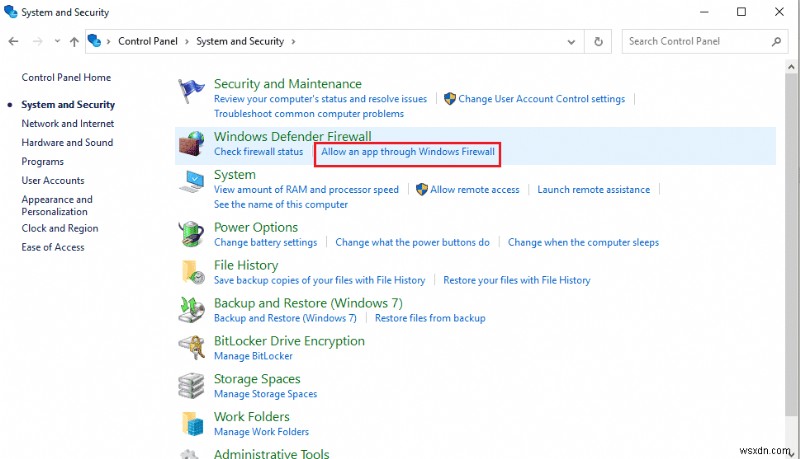Click the Security and Maintenance flag icon

(x=191, y=91)
